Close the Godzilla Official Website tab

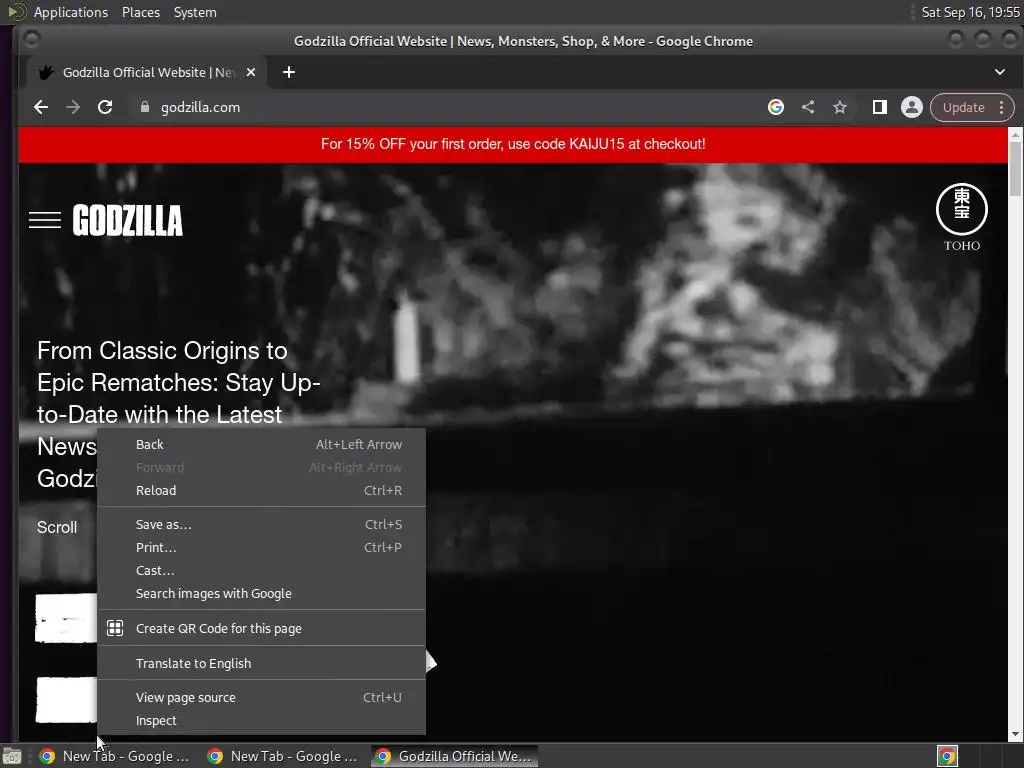[x=251, y=72]
